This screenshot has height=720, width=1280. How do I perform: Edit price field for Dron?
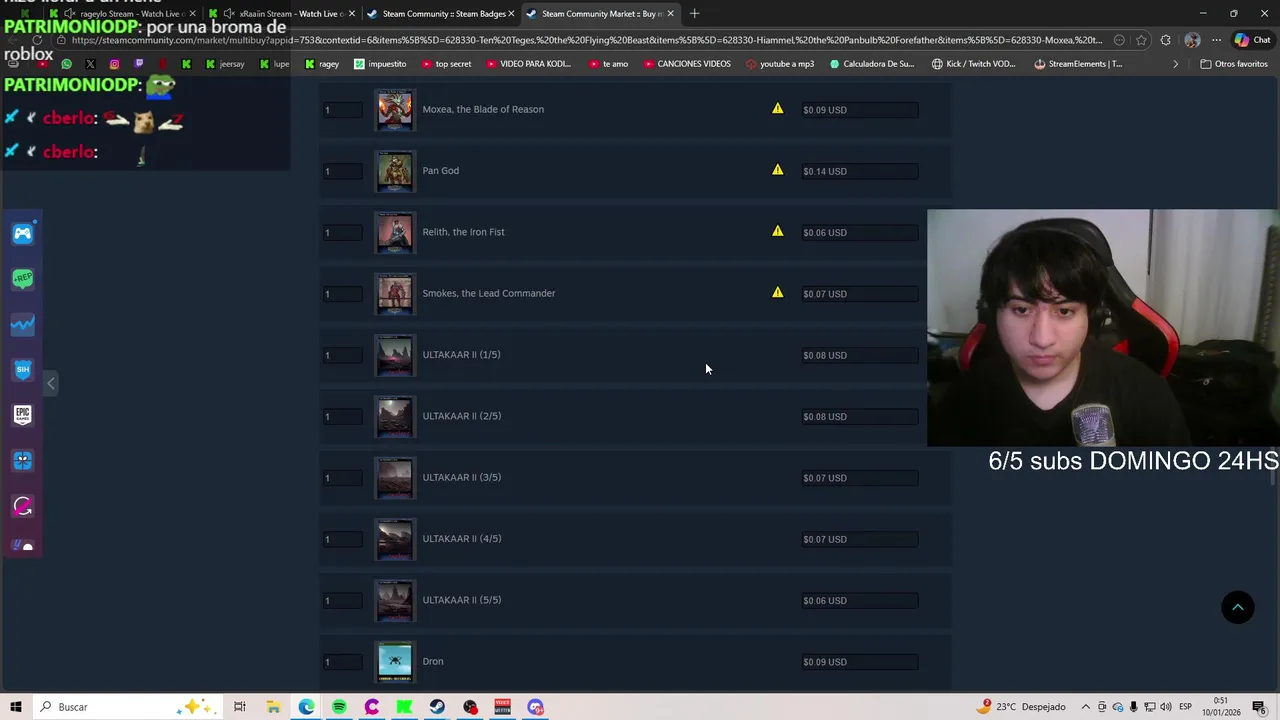click(859, 662)
